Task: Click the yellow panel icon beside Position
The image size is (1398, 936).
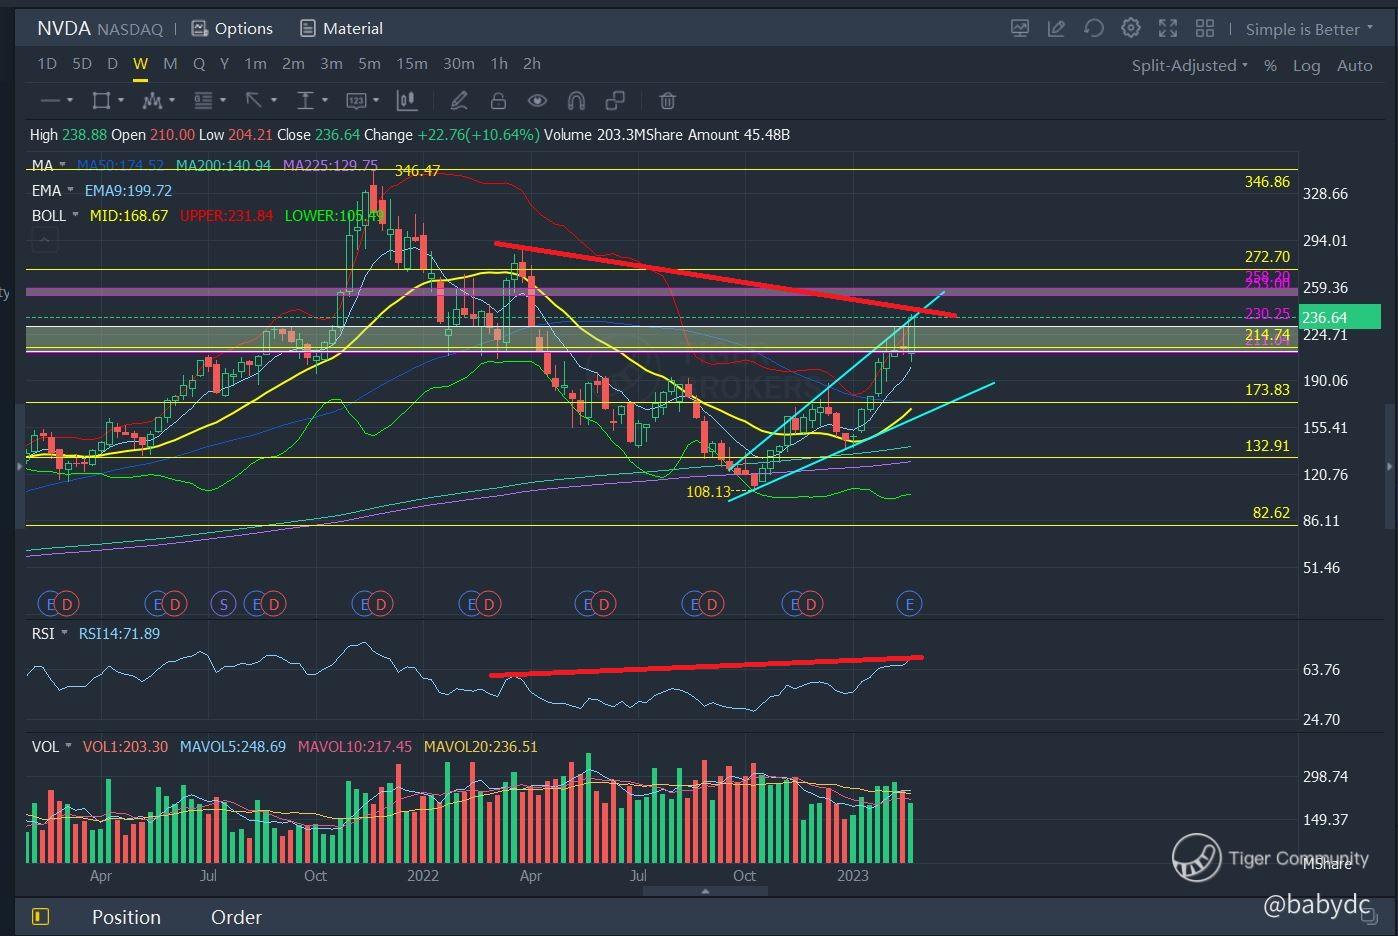Action: pos(41,916)
